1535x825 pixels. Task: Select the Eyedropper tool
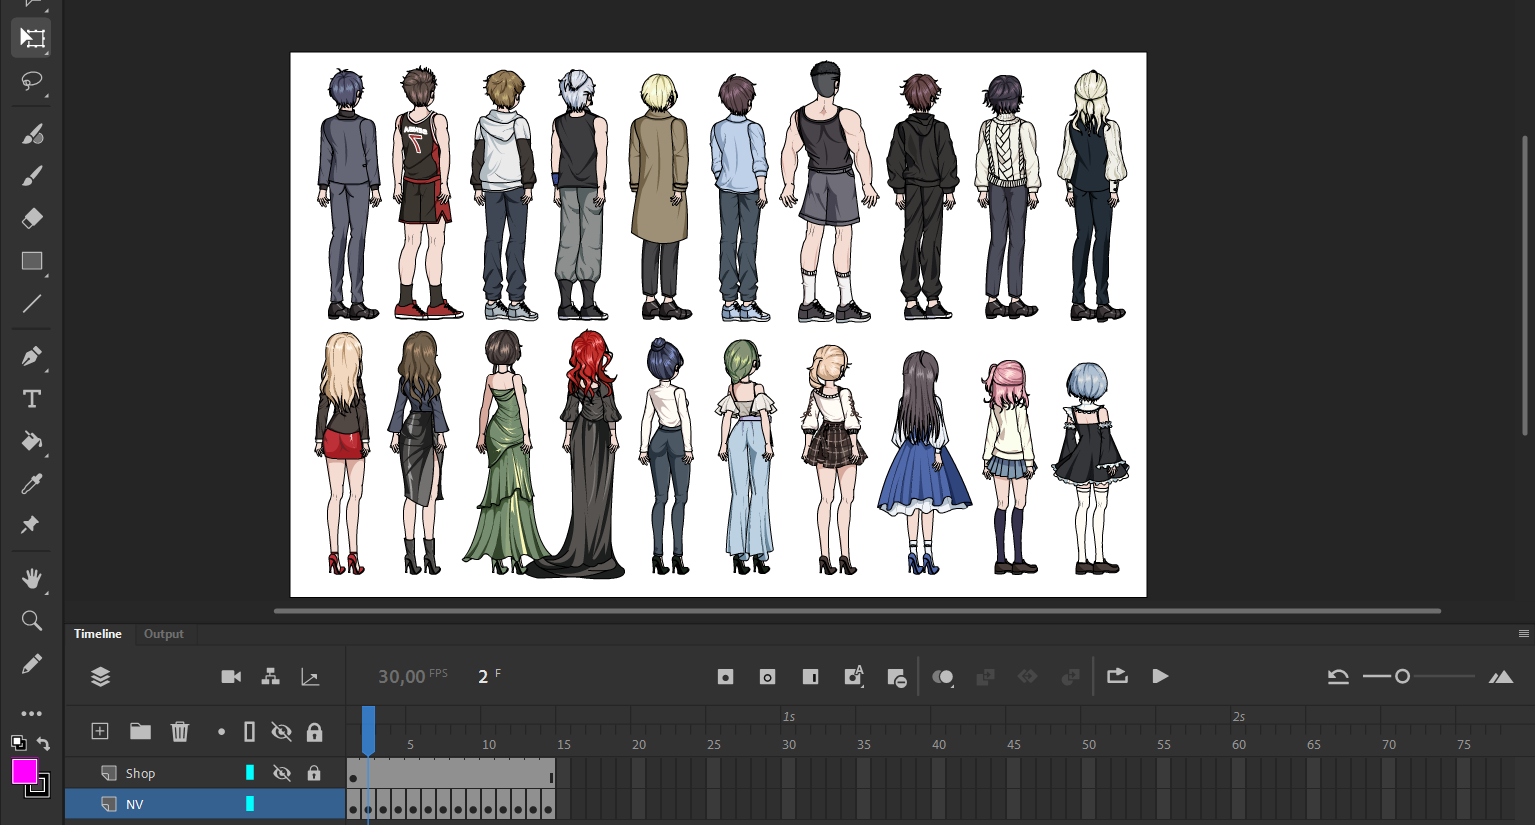point(32,484)
